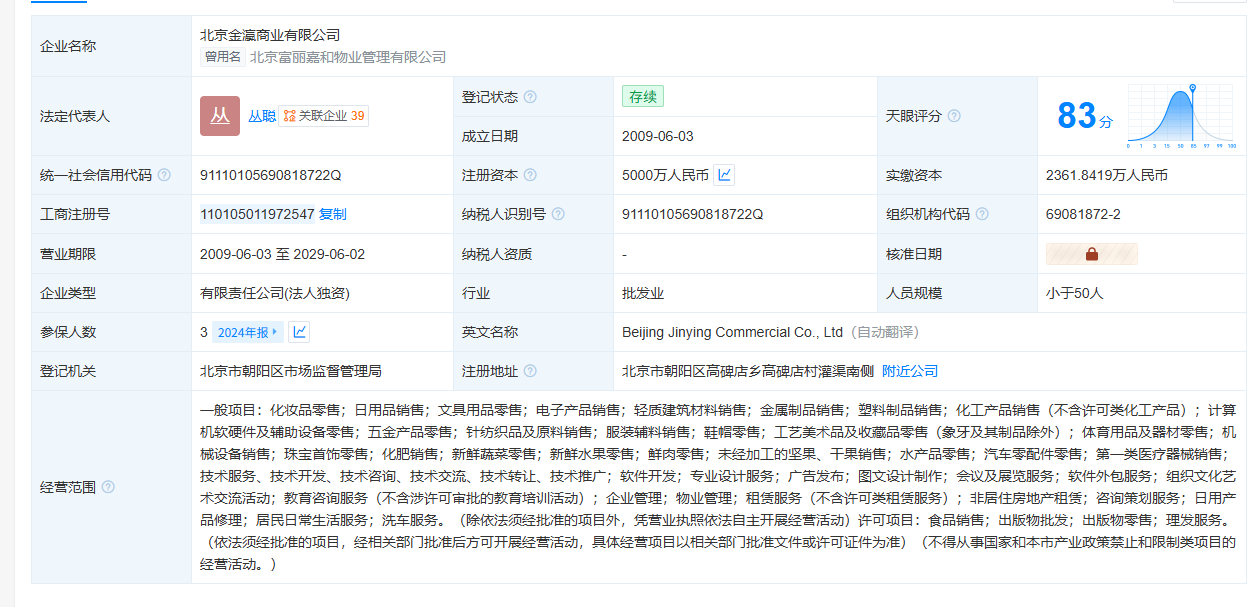Click the 成立日期 label
This screenshot has width=1260, height=607.
pyautogui.click(x=490, y=136)
